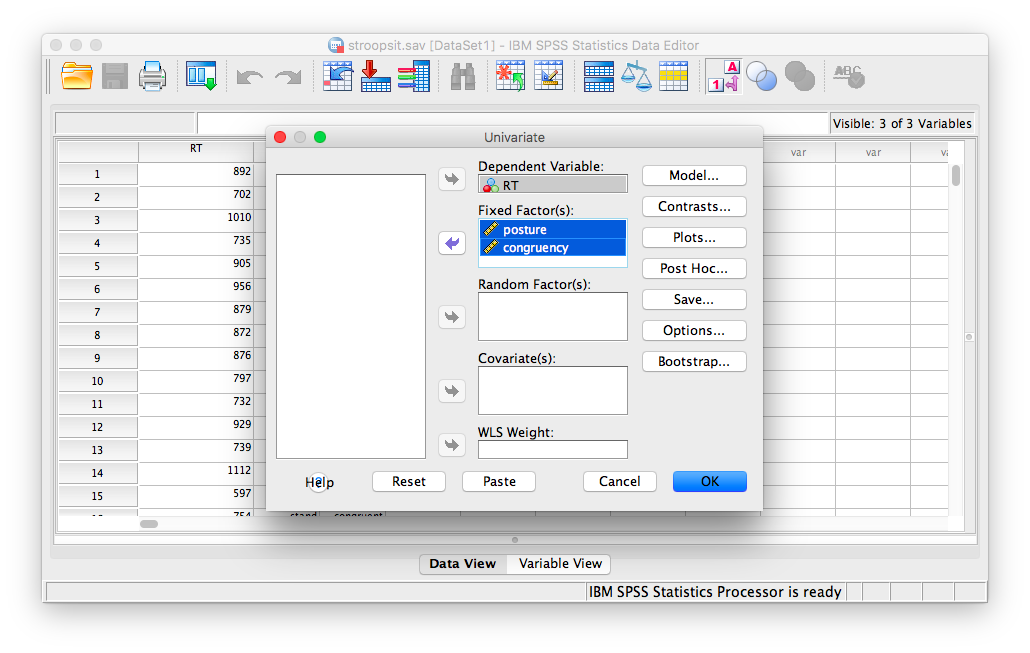The width and height of the screenshot is (1030, 653).
Task: Move variable to WLS Weight arrow
Action: 452,445
